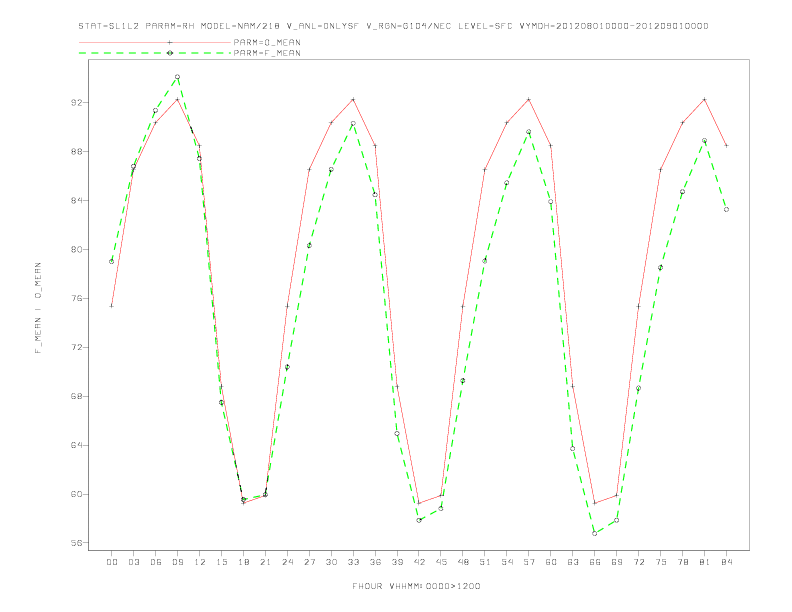Click the x-axis tick label 69

click(617, 562)
